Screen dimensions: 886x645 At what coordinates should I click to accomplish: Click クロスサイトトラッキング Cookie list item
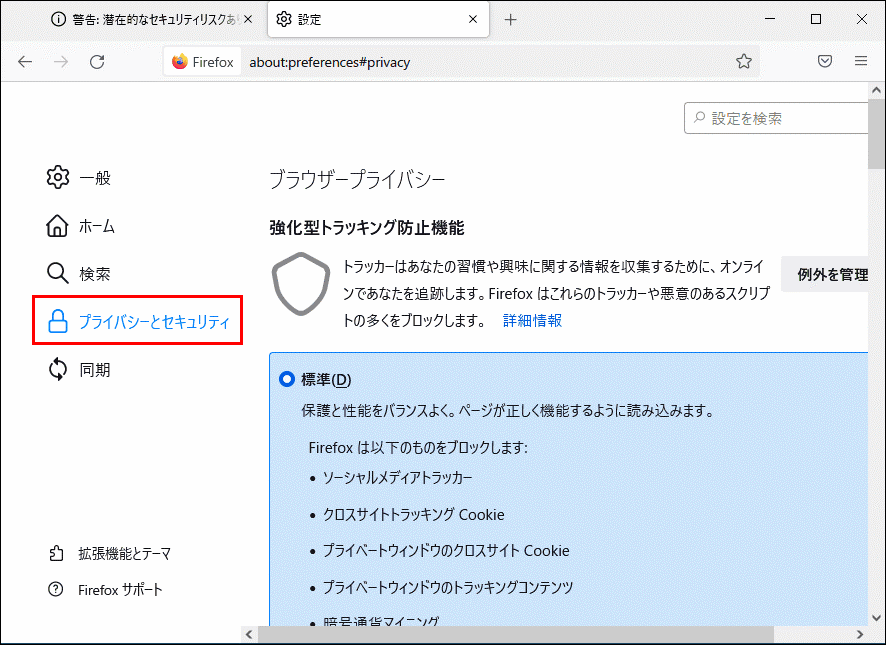tap(414, 514)
